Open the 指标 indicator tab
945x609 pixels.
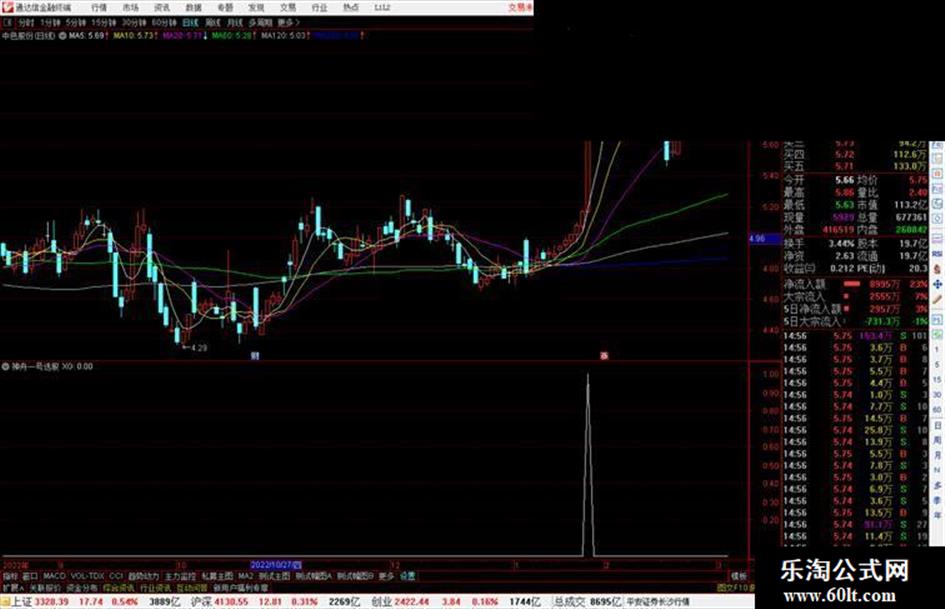click(x=10, y=576)
